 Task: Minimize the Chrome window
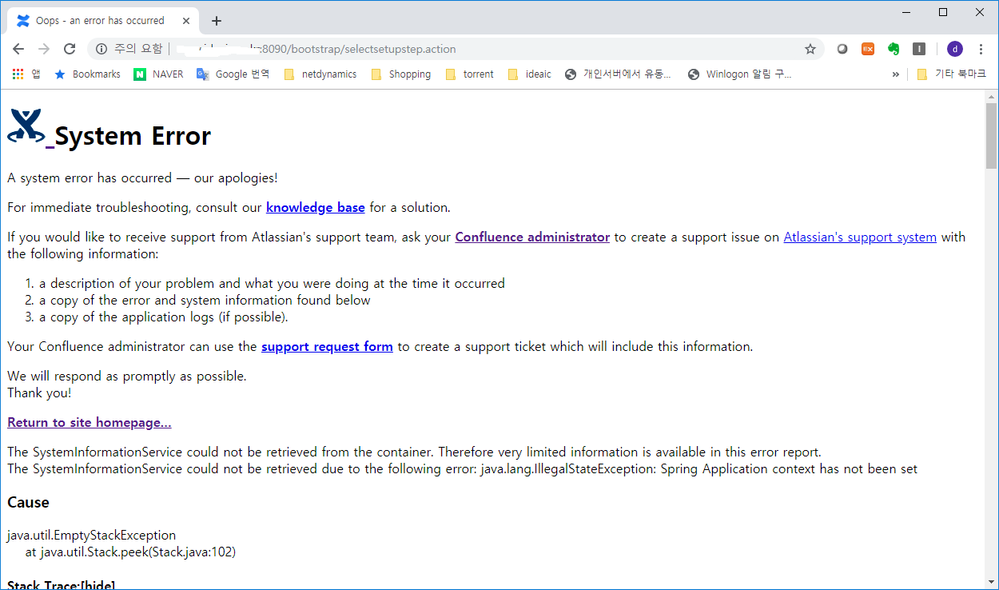906,12
